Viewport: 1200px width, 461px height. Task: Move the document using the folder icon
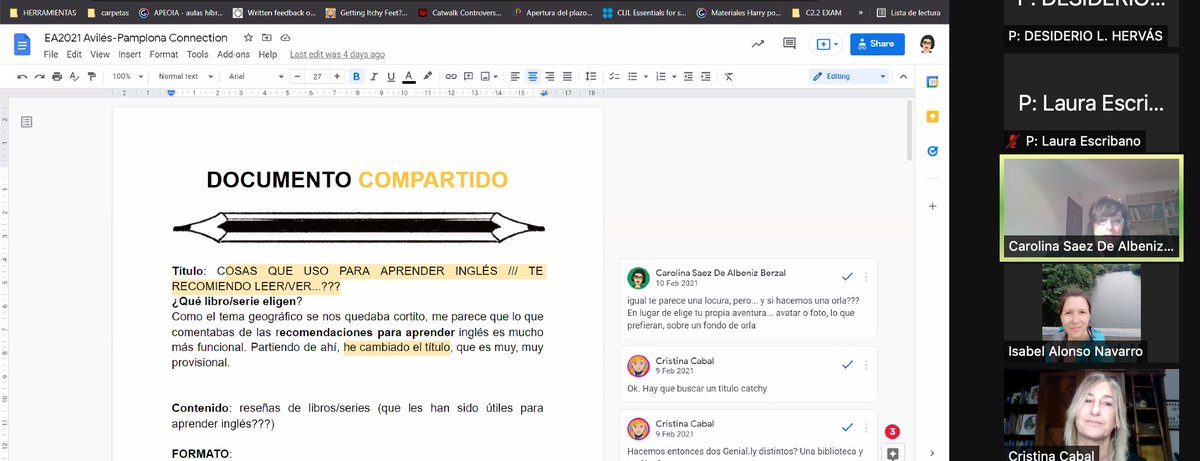point(267,37)
